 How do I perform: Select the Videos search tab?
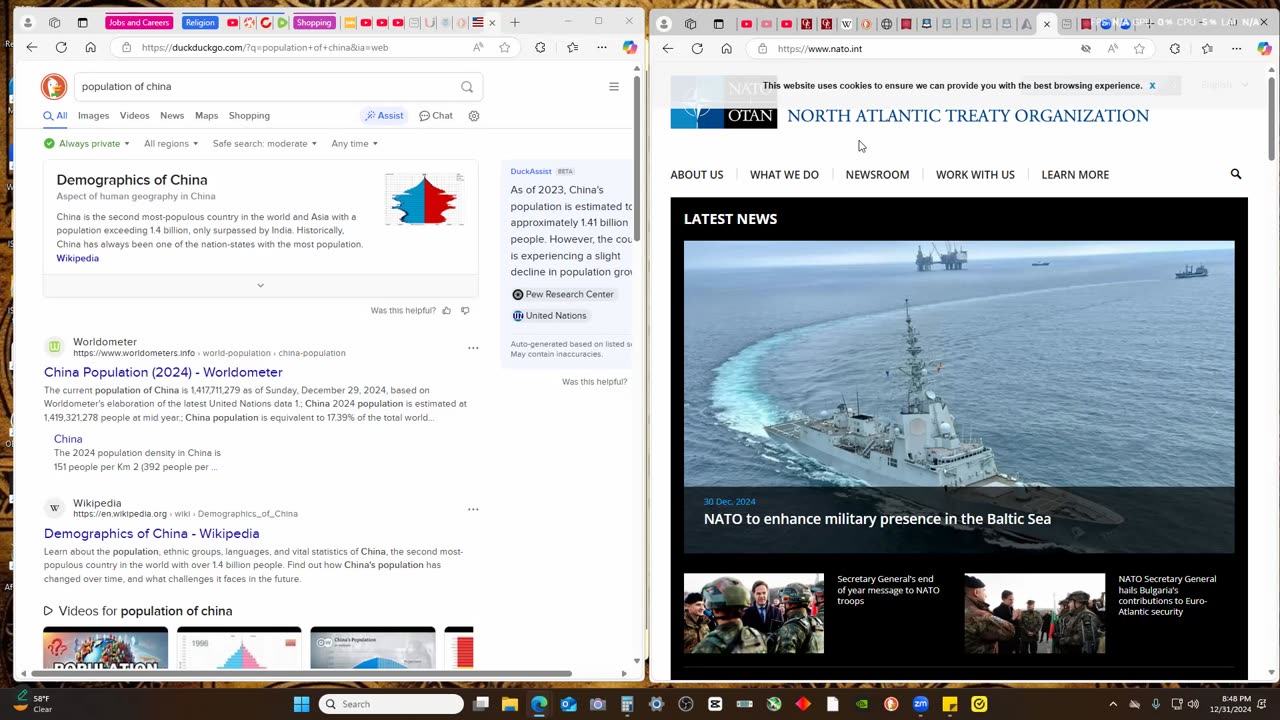[x=134, y=116]
